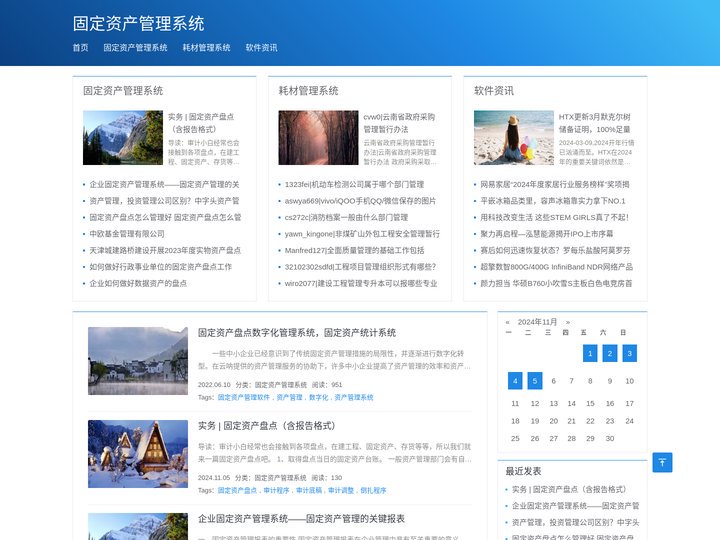Image resolution: width=720 pixels, height=540 pixels.
Task: Open list item cs272c|消防档案一般由什么部门管理
Action: click(x=346, y=217)
